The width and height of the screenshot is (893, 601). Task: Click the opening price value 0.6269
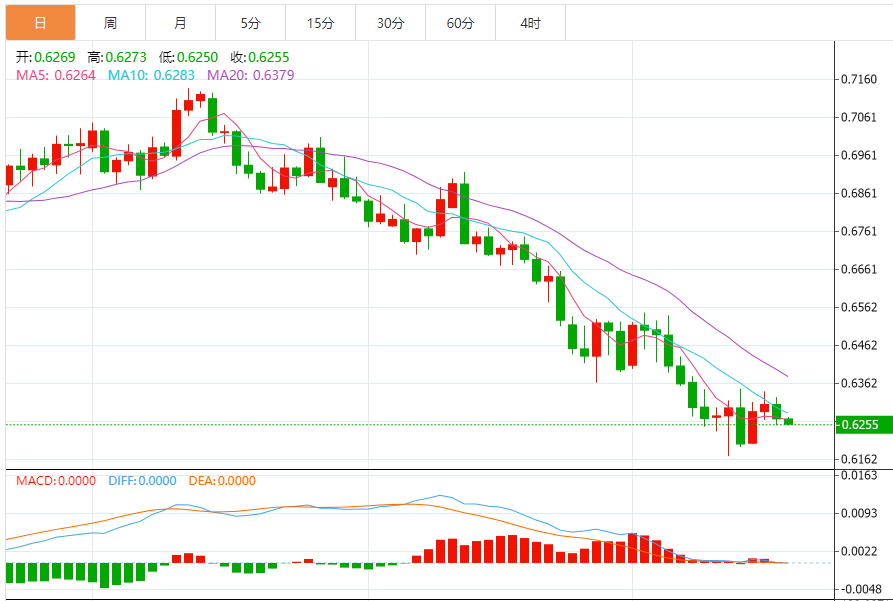[x=55, y=57]
